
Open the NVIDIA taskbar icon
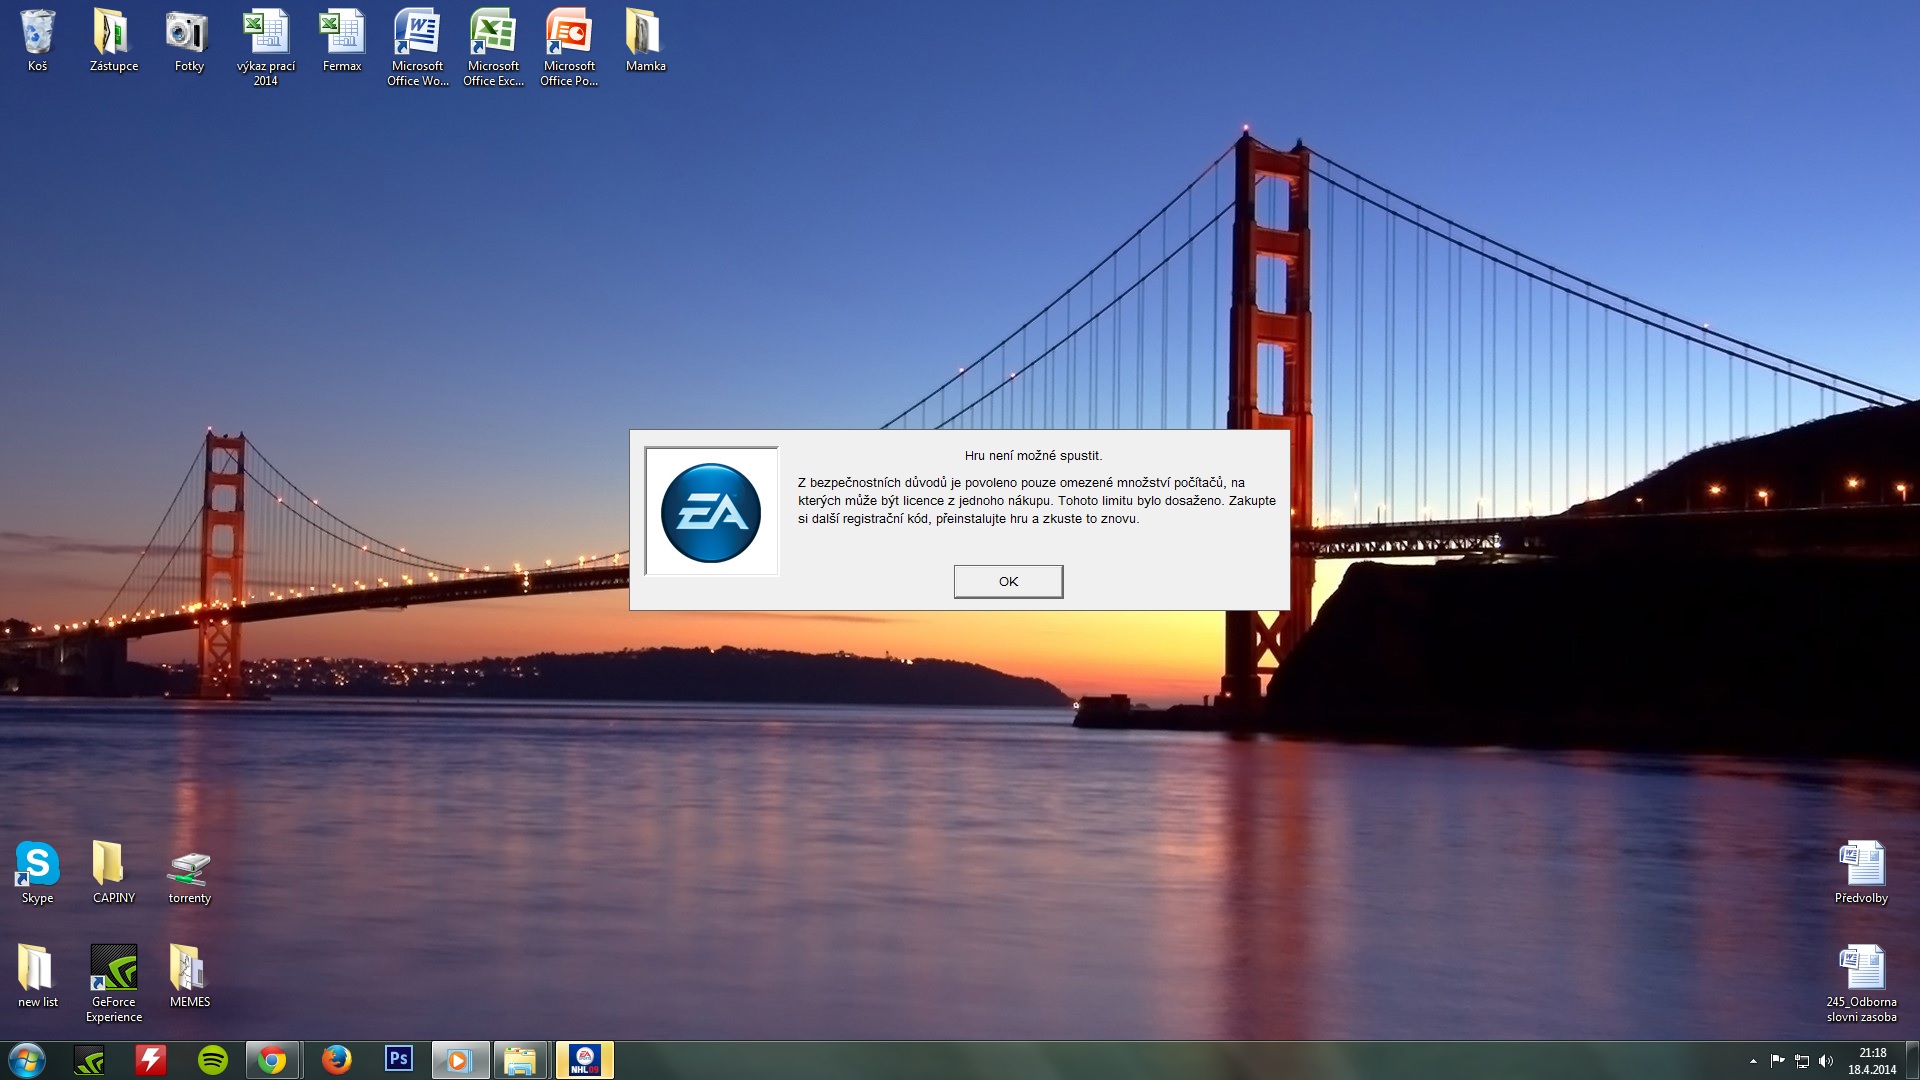(x=89, y=1060)
